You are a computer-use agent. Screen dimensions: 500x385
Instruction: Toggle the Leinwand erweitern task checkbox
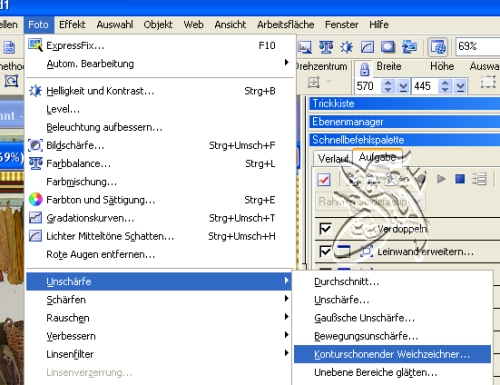coord(325,251)
